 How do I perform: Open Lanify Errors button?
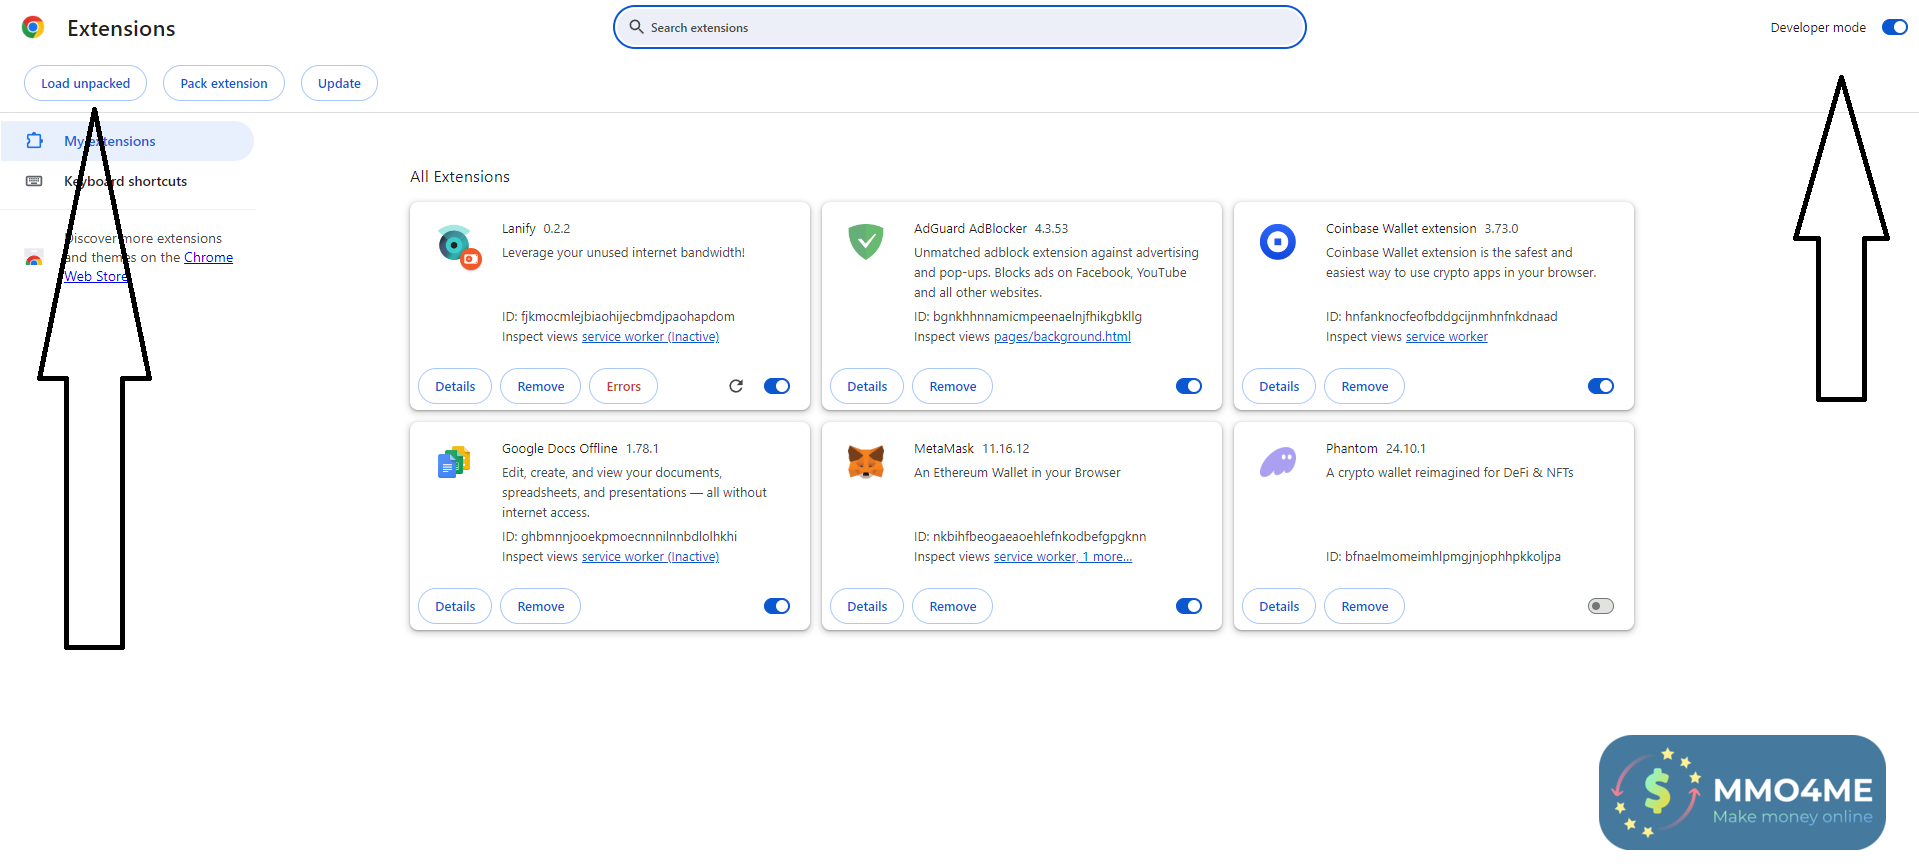pyautogui.click(x=623, y=386)
